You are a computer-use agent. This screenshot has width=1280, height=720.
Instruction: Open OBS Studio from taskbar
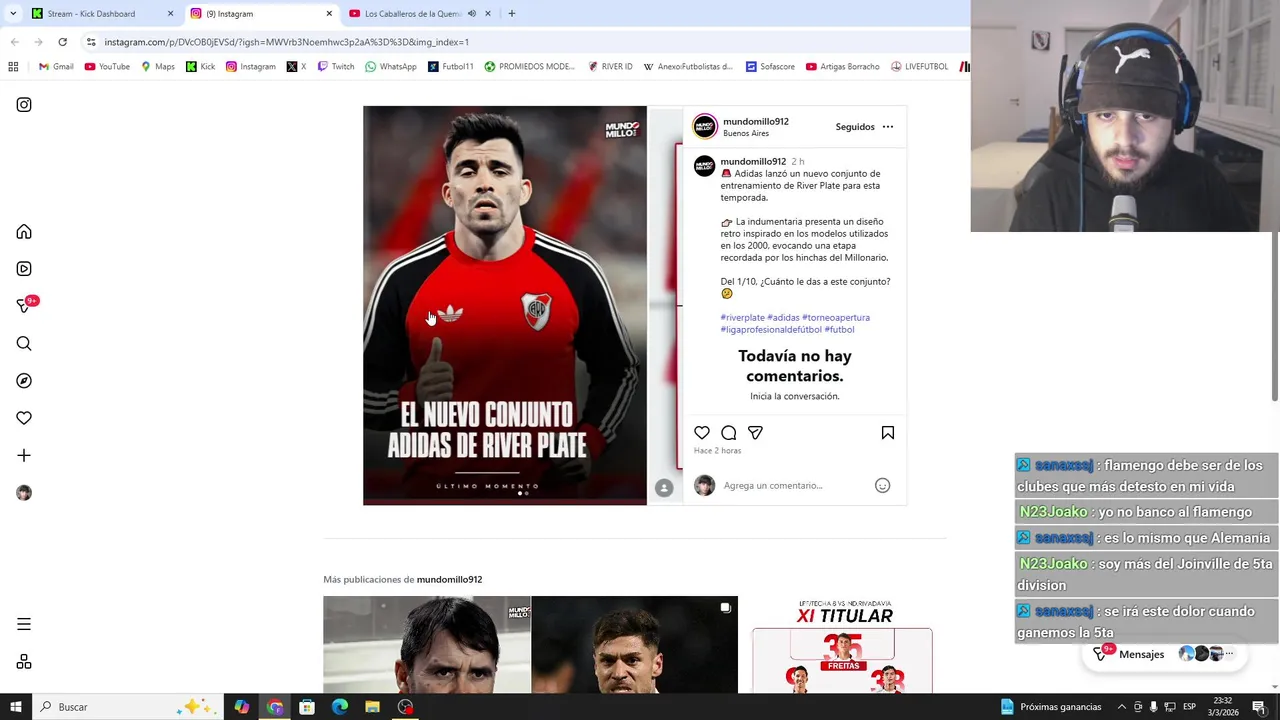405,707
